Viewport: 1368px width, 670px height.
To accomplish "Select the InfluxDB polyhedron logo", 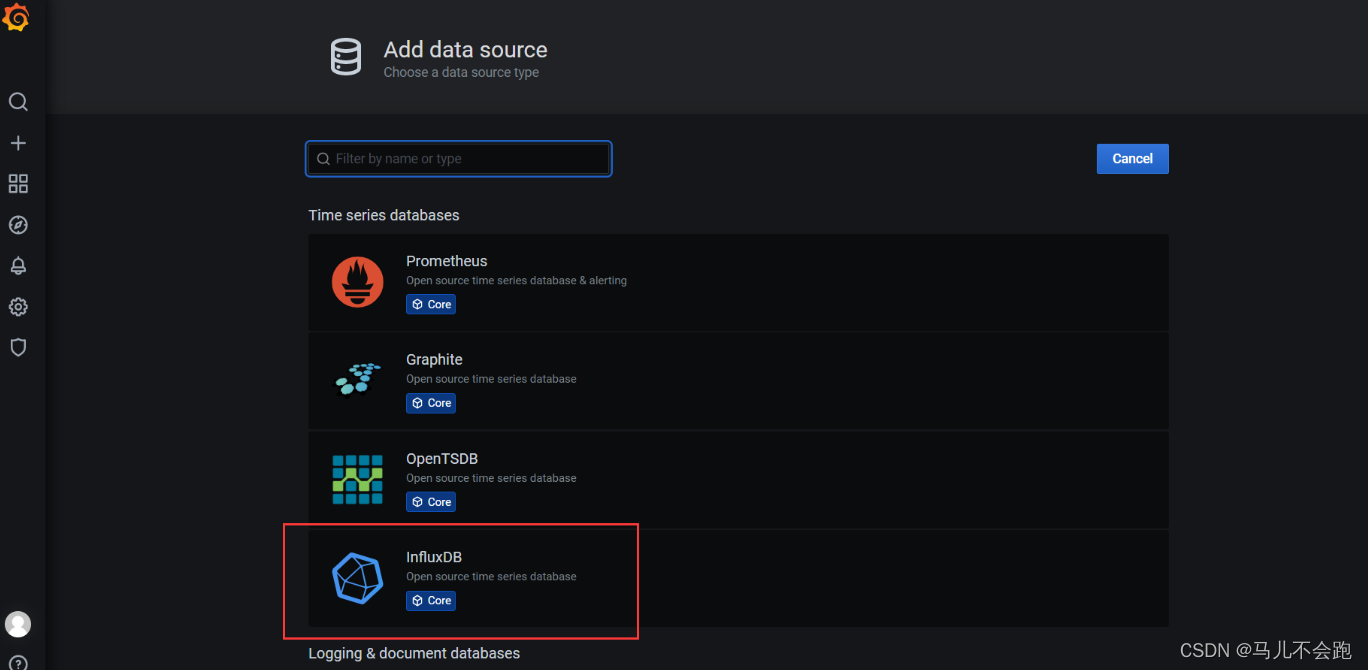I will pos(358,578).
